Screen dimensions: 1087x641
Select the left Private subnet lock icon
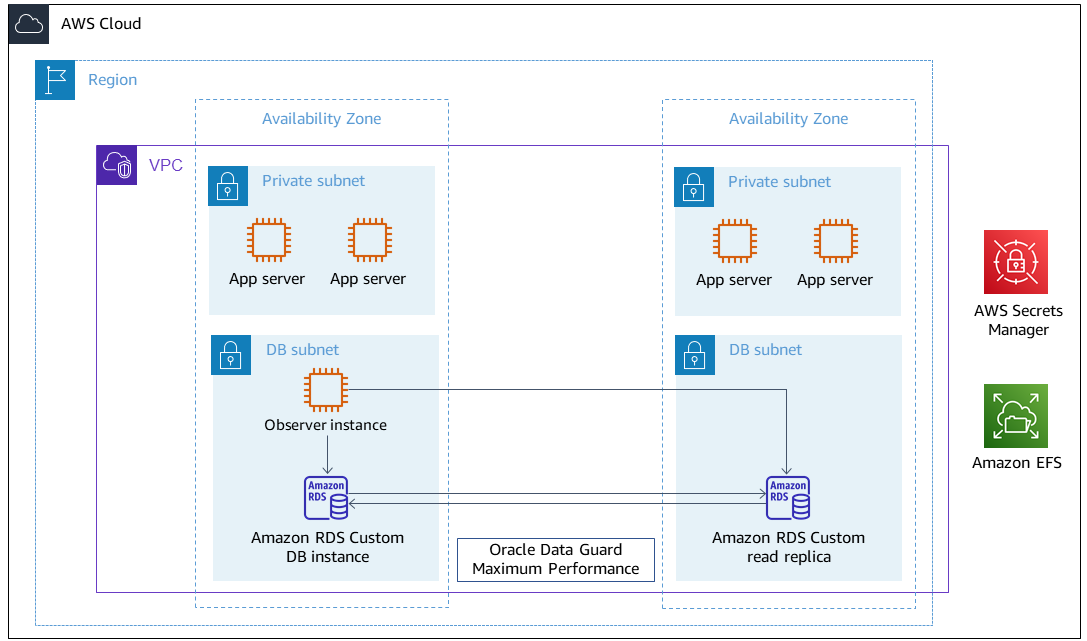click(x=228, y=187)
